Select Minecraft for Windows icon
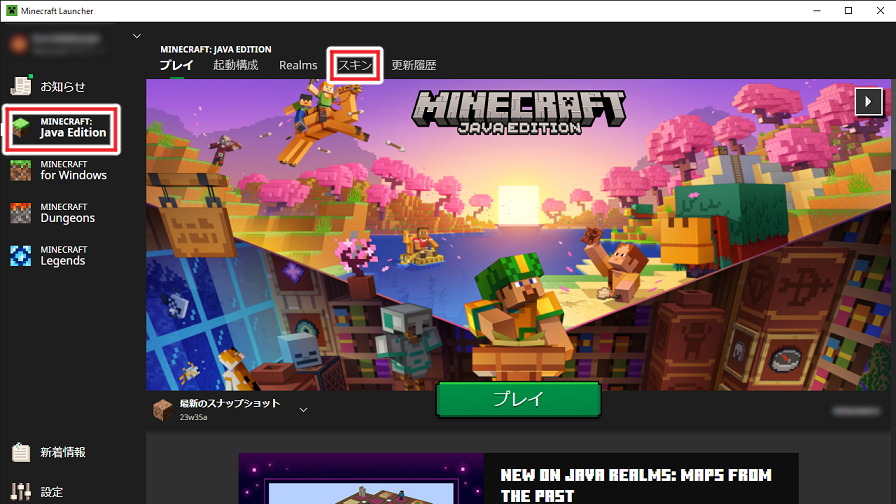Viewport: 896px width, 504px height. pos(21,170)
